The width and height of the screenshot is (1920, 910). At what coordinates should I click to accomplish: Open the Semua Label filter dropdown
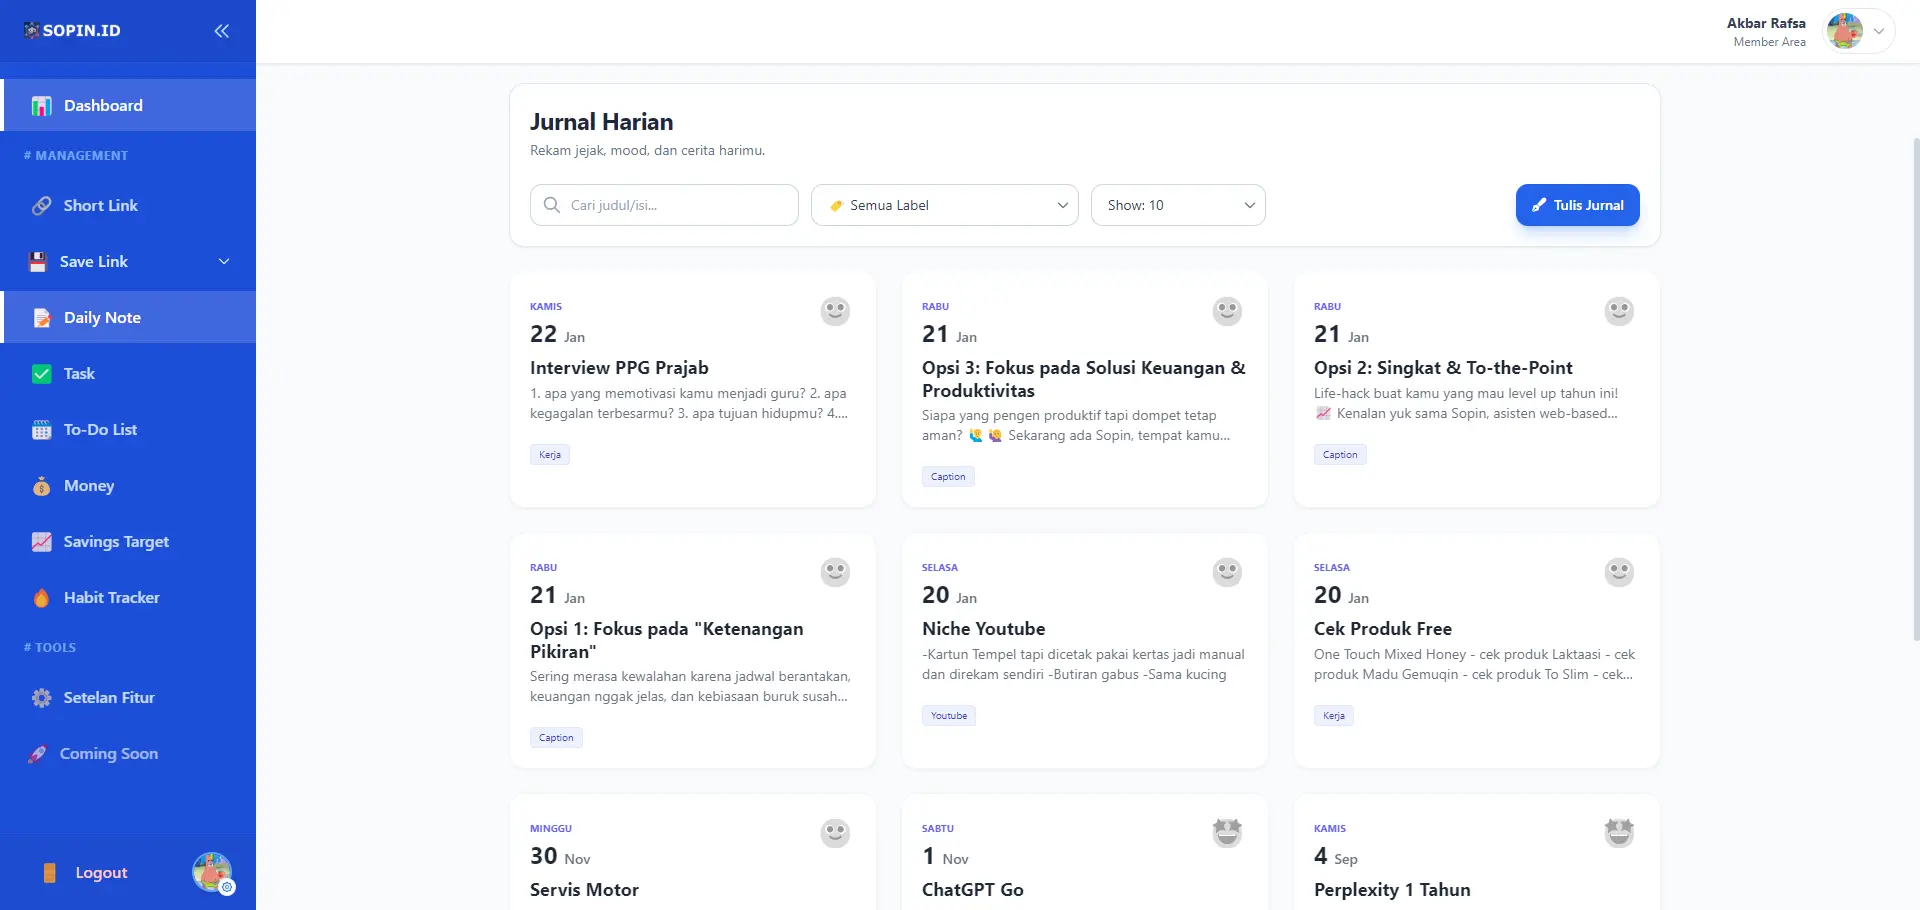(944, 205)
